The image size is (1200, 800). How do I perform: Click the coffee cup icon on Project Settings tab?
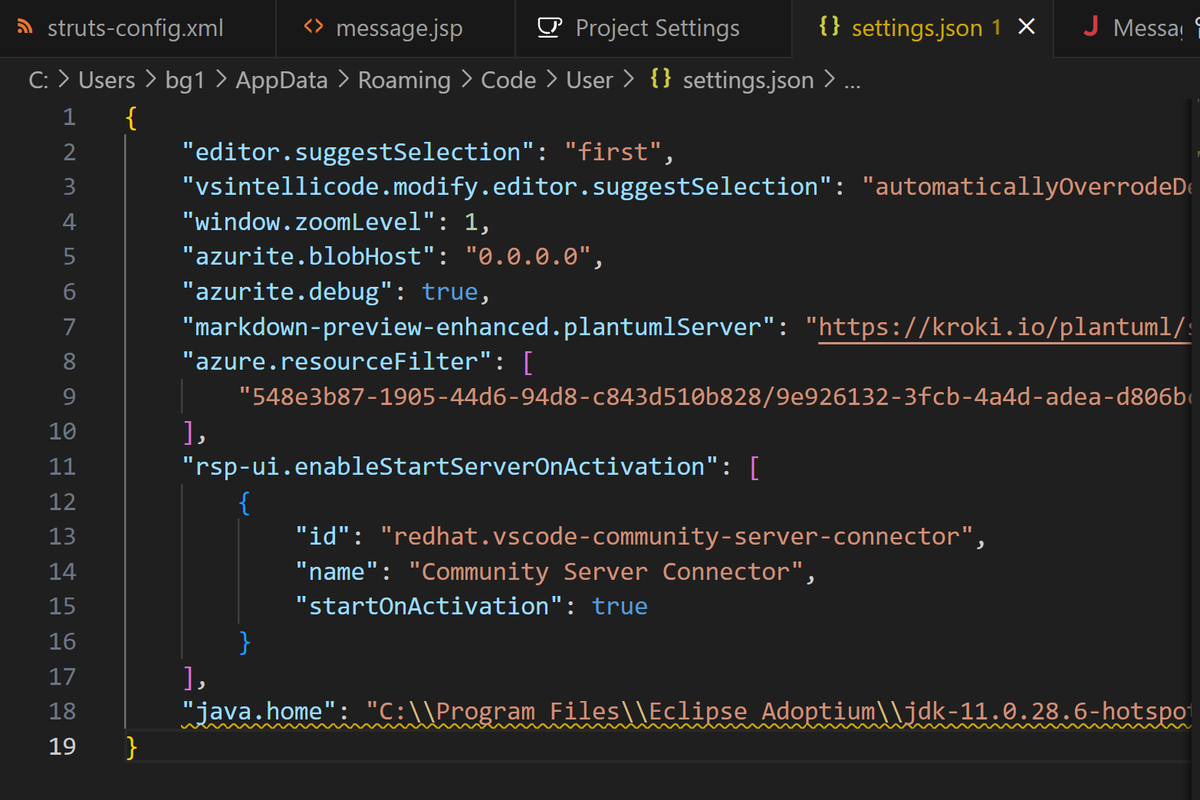coord(550,27)
